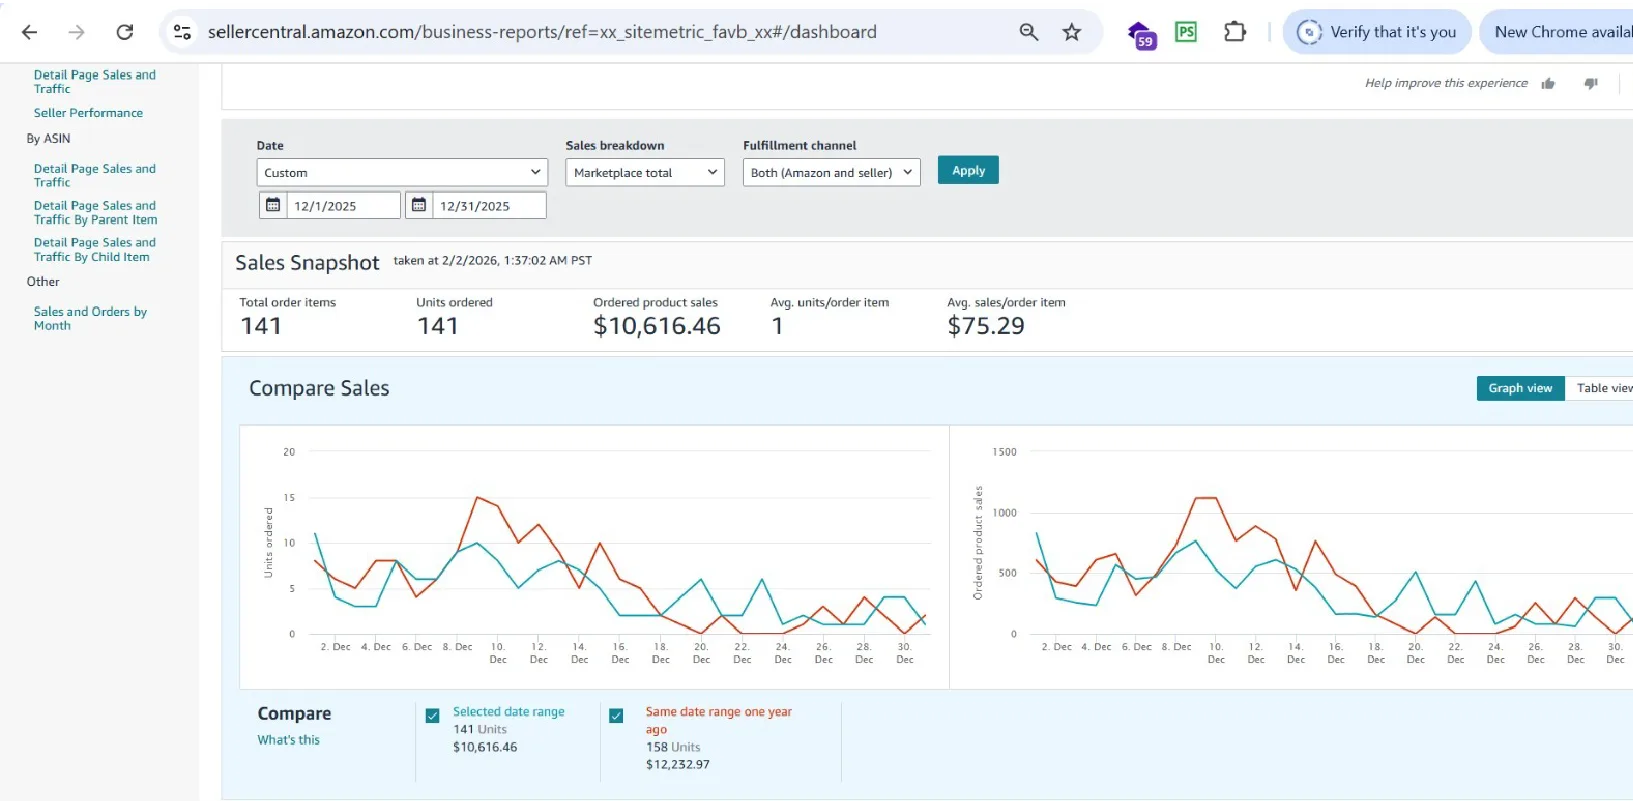Expand Marketplace total sales breakdown dropdown
Screen dimensions: 1633x804
(645, 173)
